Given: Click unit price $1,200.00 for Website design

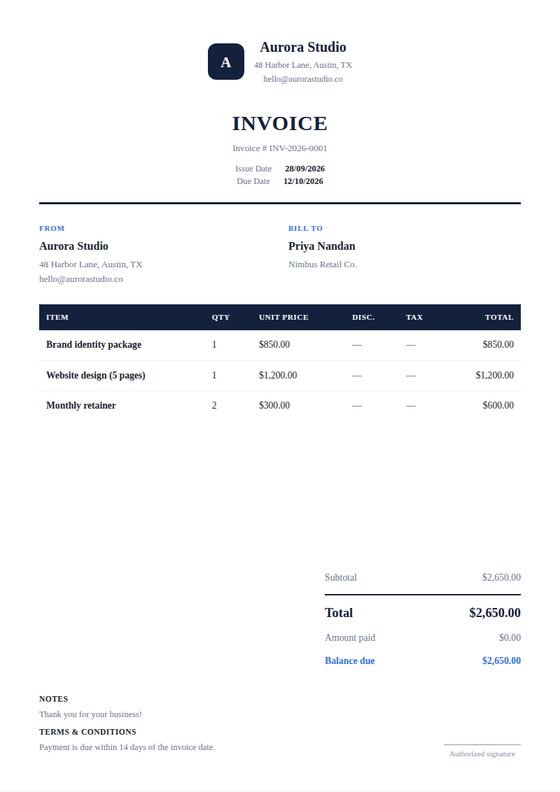Looking at the screenshot, I should [278, 375].
